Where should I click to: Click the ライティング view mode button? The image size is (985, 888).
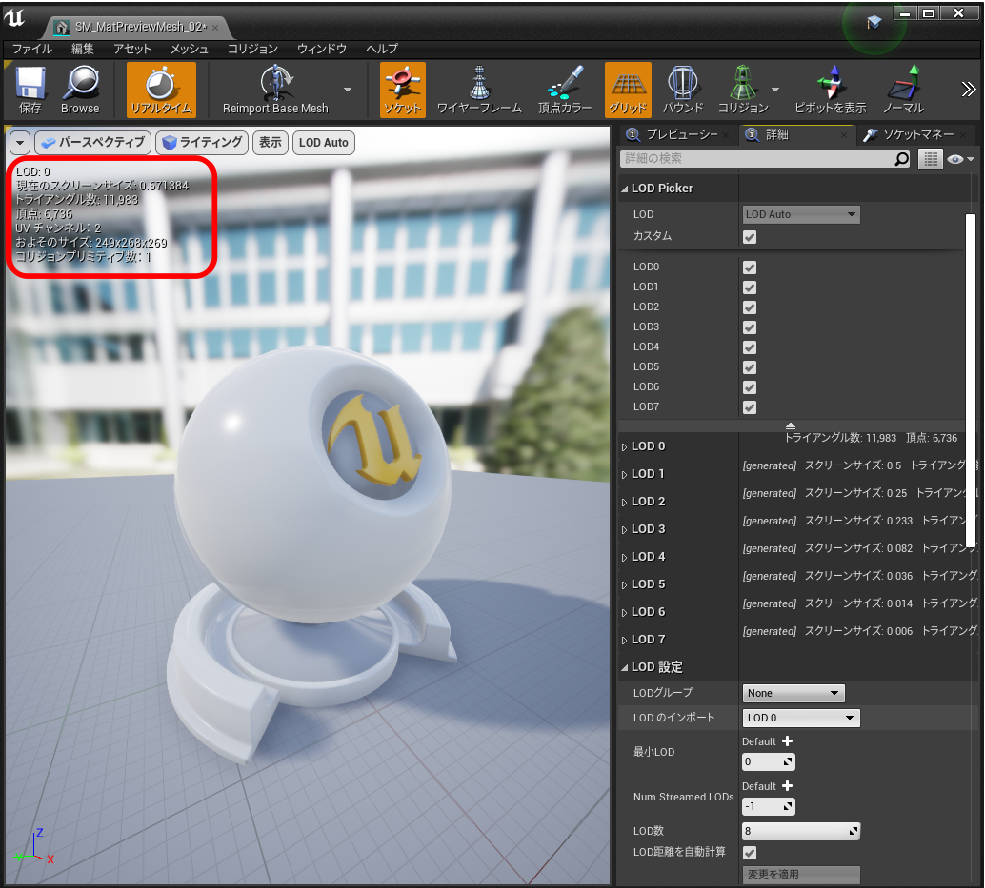[202, 143]
